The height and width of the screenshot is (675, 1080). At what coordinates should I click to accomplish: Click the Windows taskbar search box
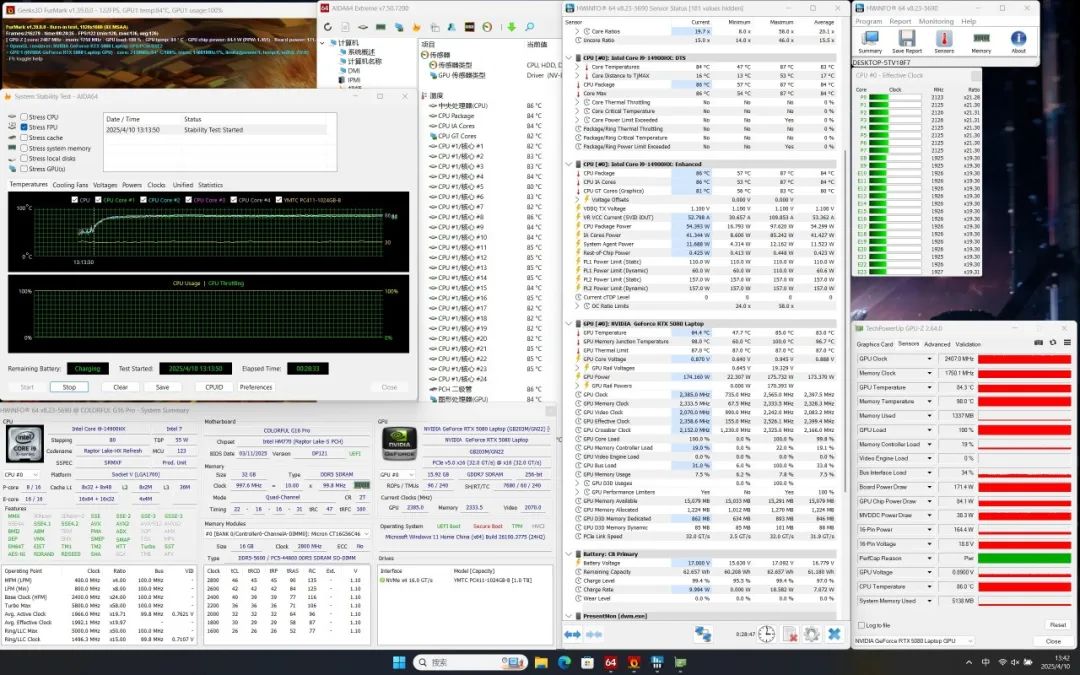pos(470,663)
